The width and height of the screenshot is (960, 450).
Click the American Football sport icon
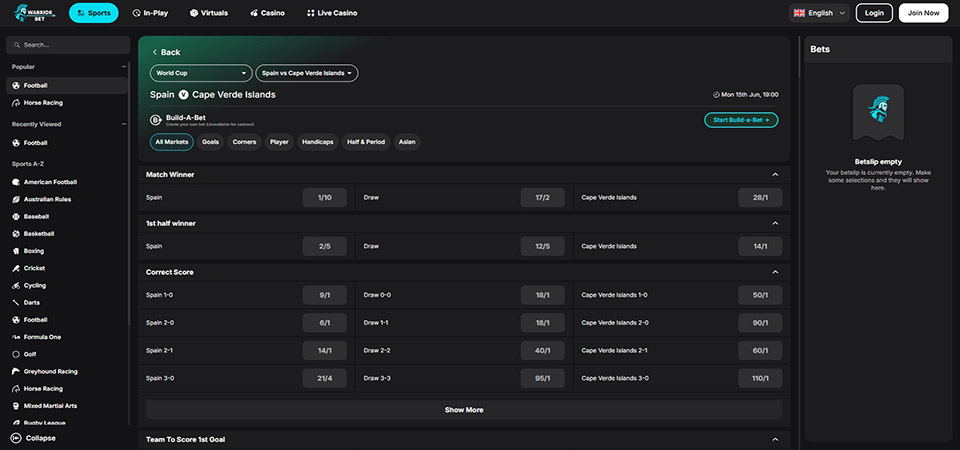pyautogui.click(x=16, y=182)
